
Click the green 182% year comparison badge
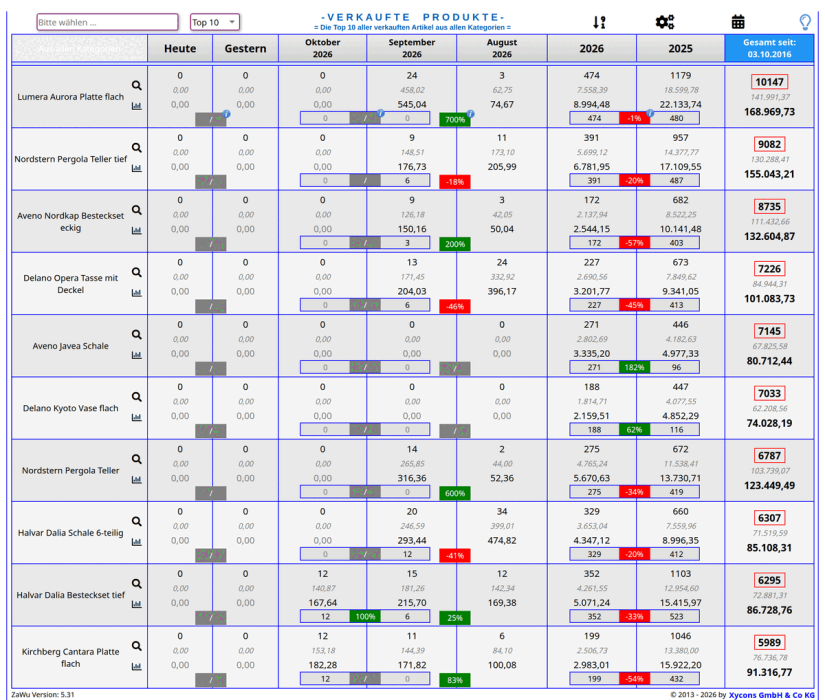click(634, 367)
